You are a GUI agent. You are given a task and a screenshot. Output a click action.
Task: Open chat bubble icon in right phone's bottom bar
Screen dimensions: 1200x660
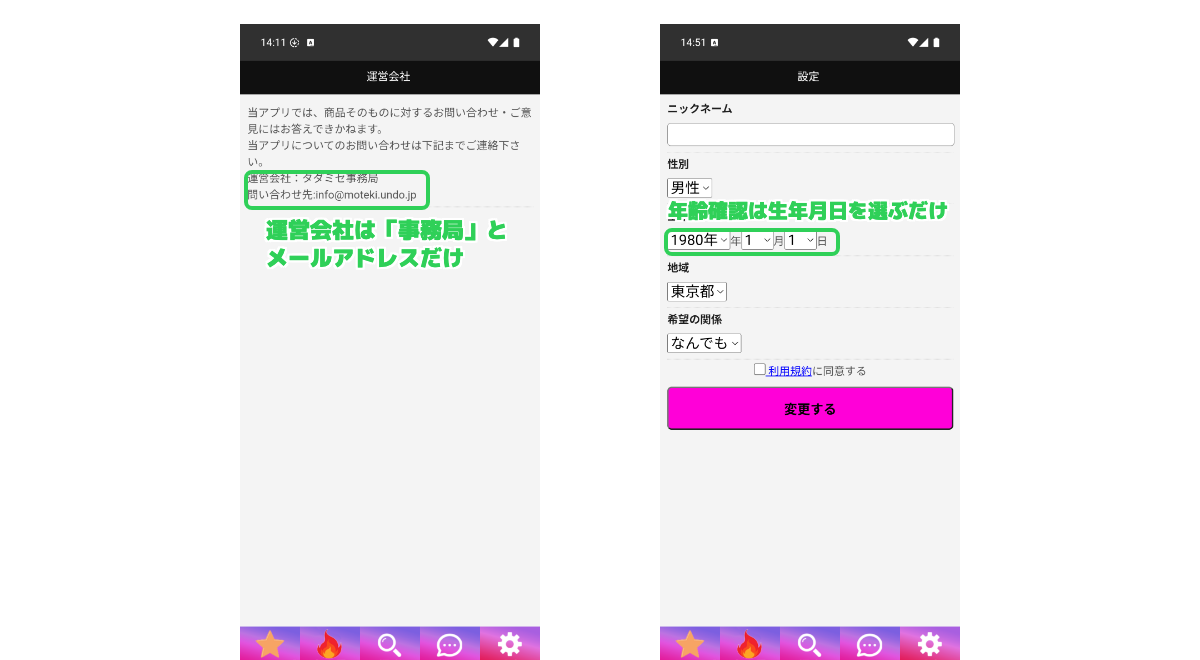(x=870, y=645)
